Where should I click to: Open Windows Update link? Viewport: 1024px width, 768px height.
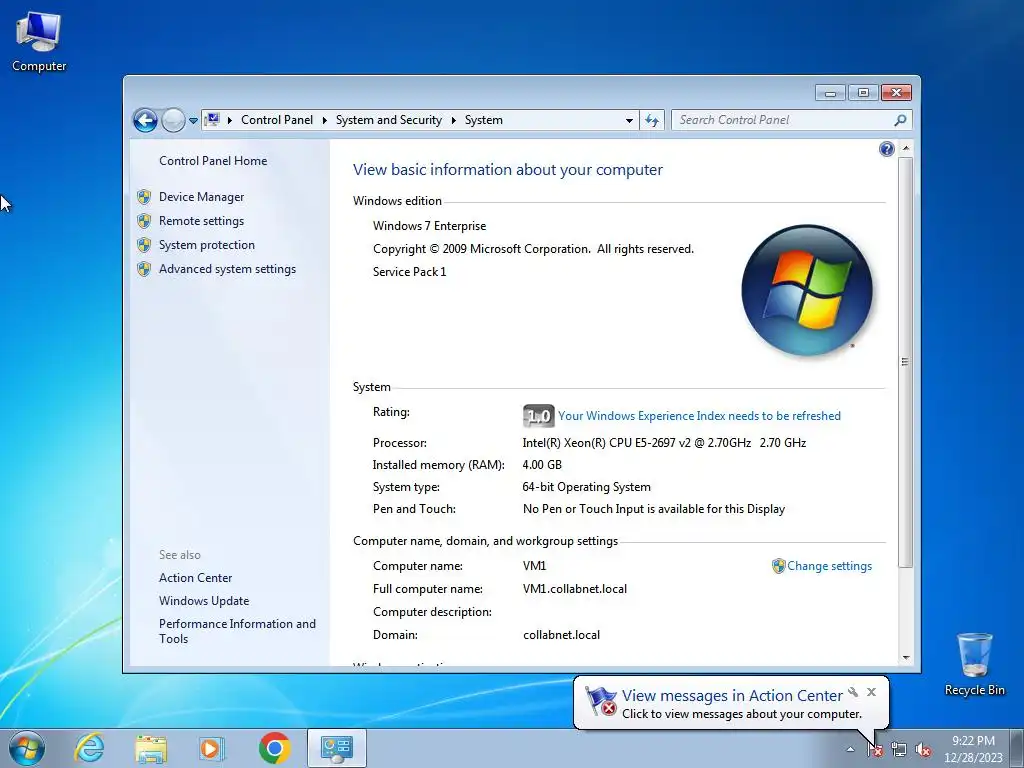(x=204, y=601)
